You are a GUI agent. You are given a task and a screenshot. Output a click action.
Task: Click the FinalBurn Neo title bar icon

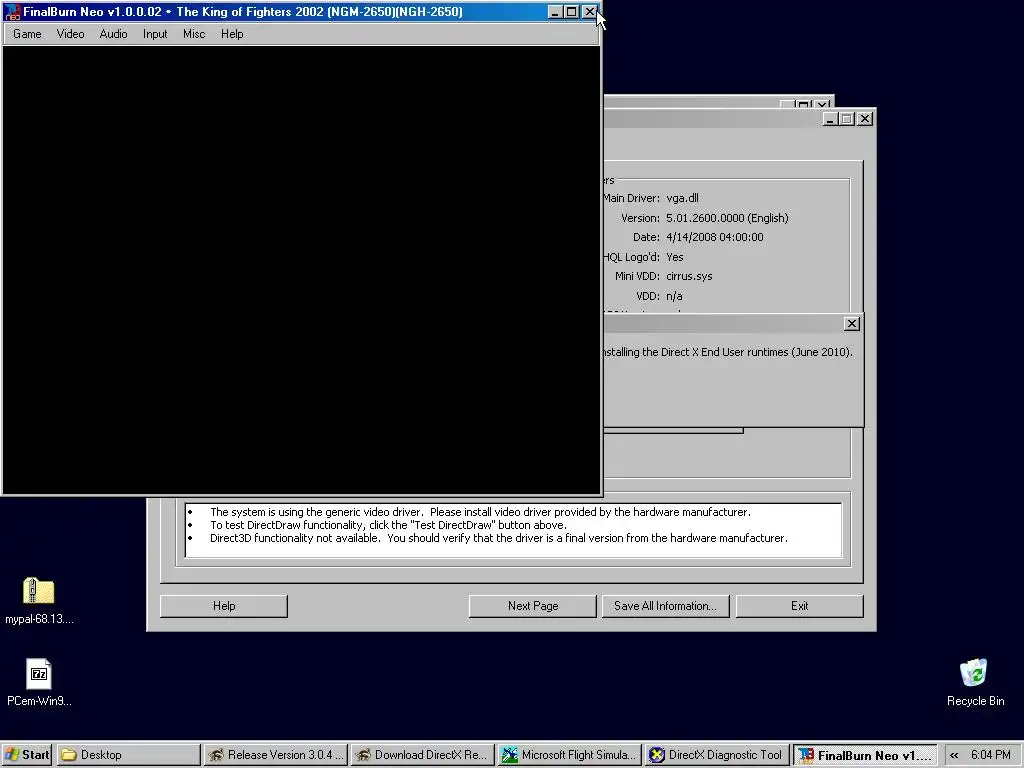tap(12, 12)
